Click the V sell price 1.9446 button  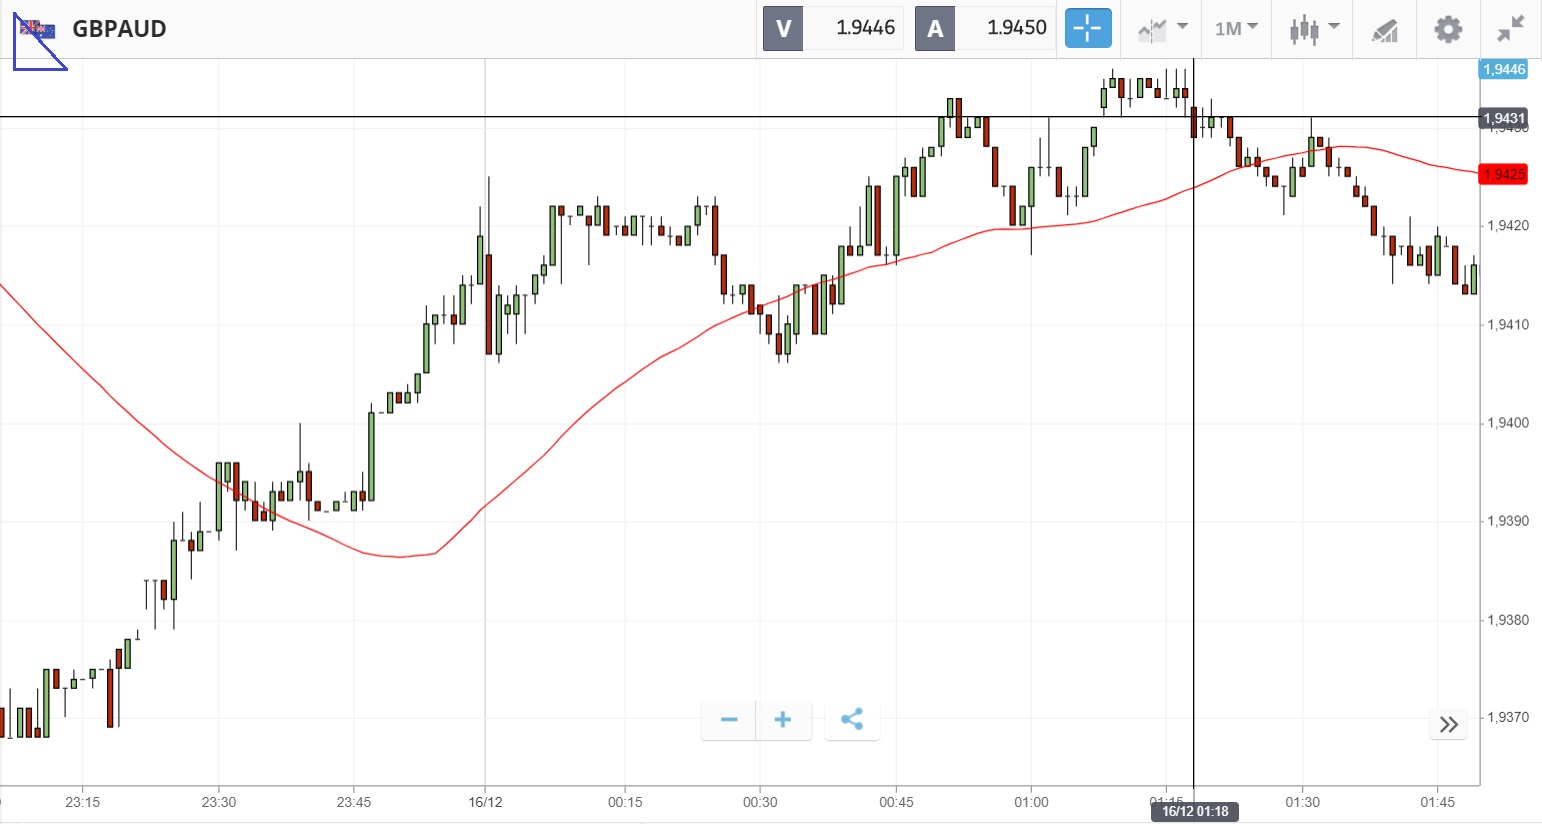(x=833, y=28)
